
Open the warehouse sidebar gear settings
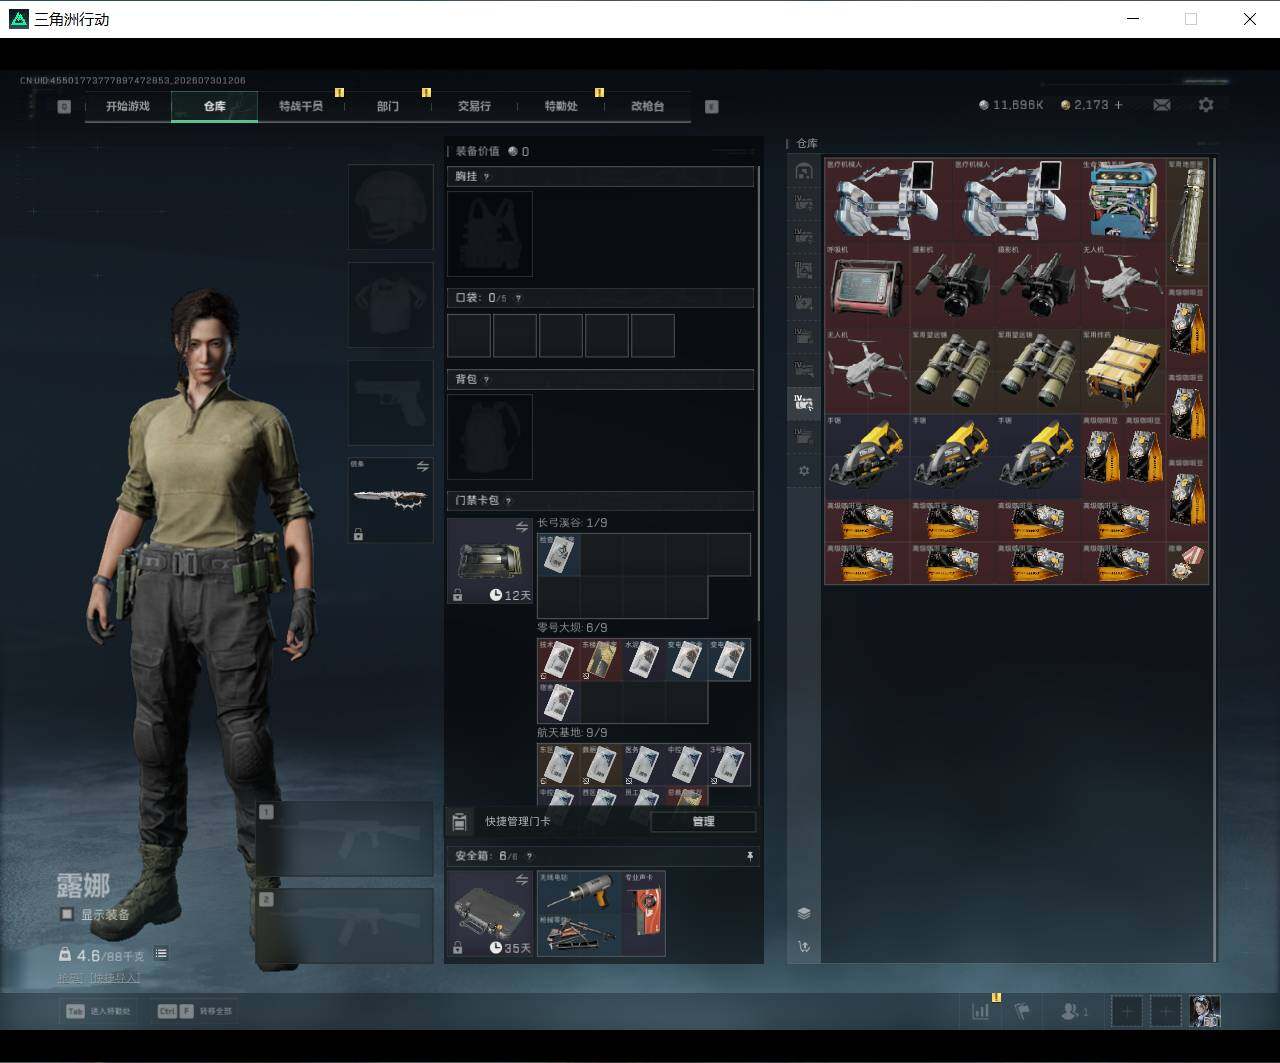[x=803, y=470]
